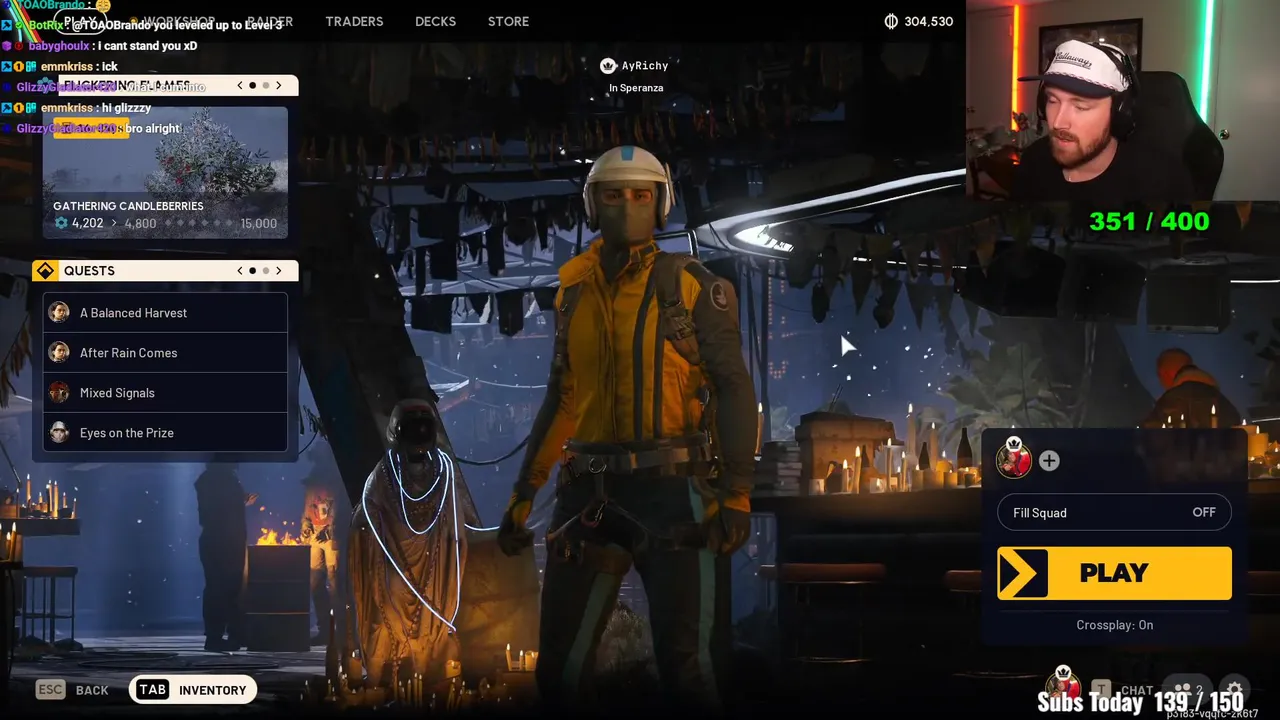The height and width of the screenshot is (720, 1280).
Task: Open the social friends icon in bottom bar
Action: click(x=1188, y=690)
